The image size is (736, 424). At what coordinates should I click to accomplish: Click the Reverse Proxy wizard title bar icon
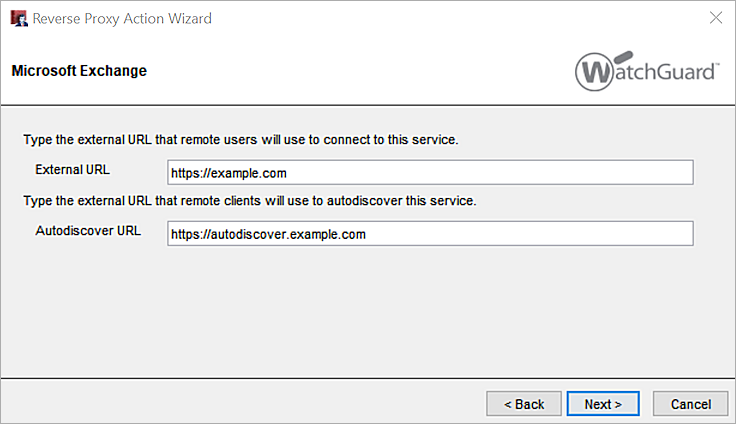coord(18,18)
